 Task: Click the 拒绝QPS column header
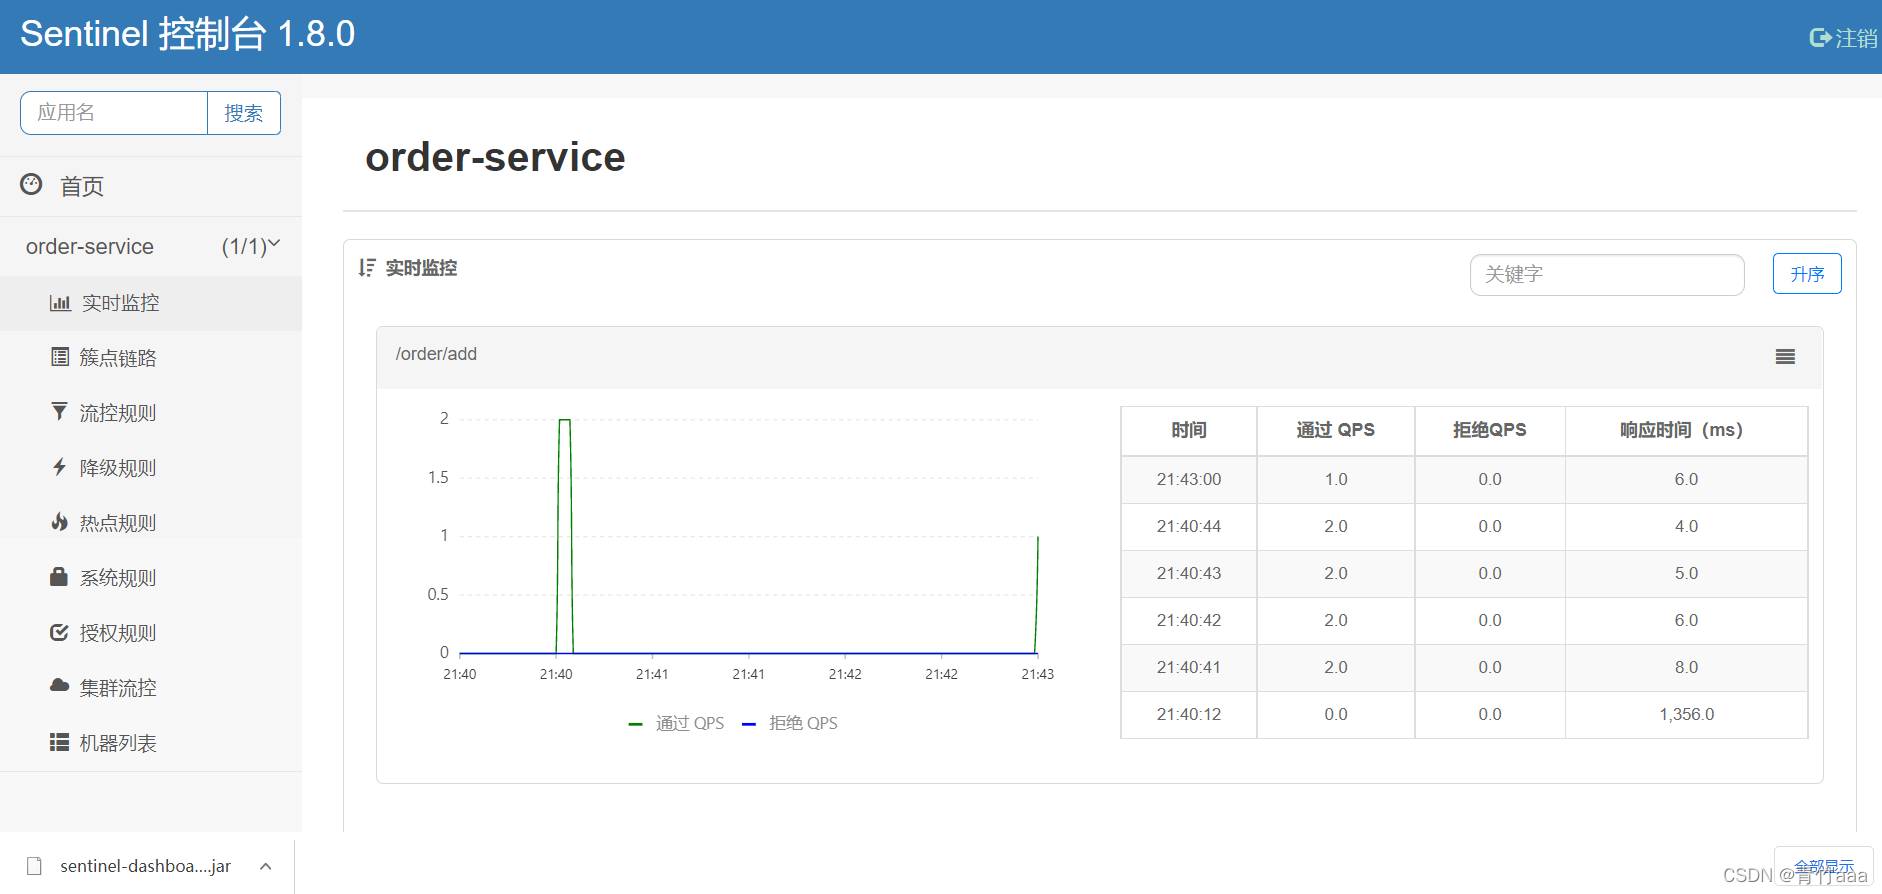coord(1490,430)
